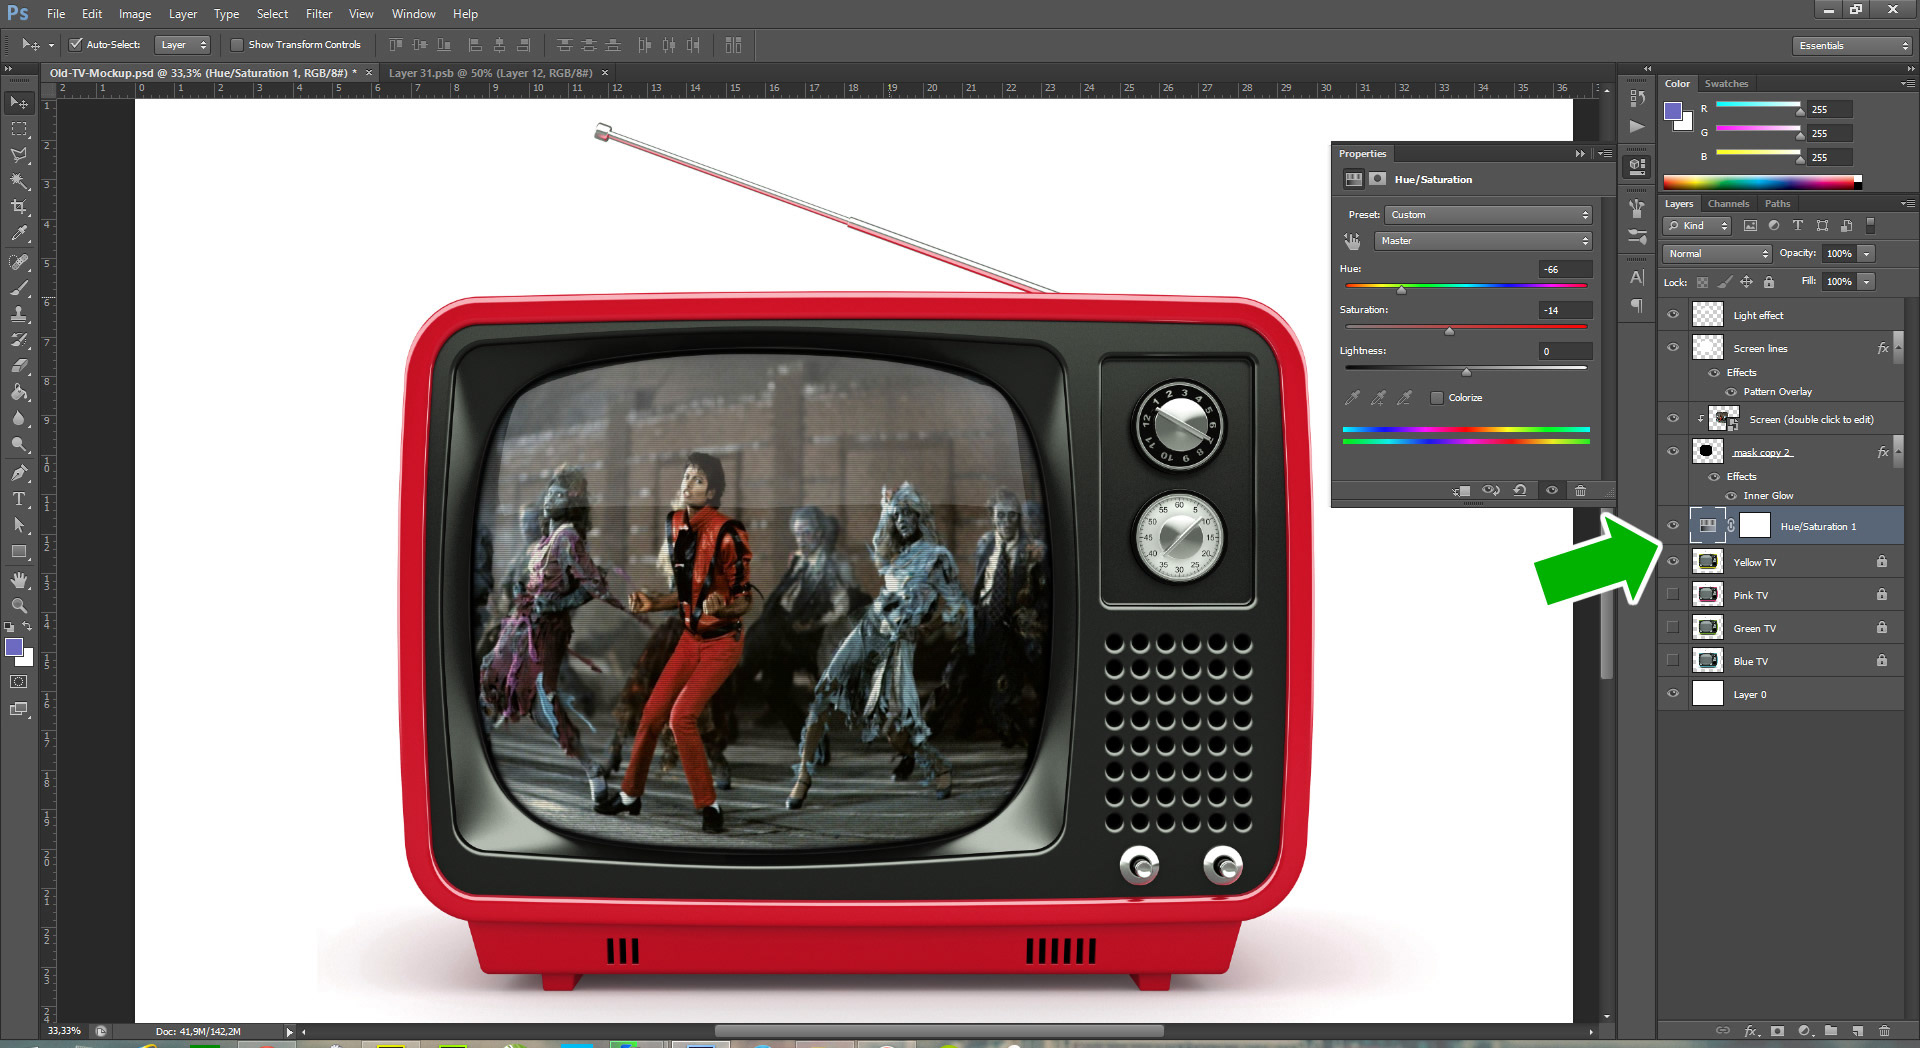1920x1048 pixels.
Task: Hide the Yellow TV layer
Action: 1673,562
